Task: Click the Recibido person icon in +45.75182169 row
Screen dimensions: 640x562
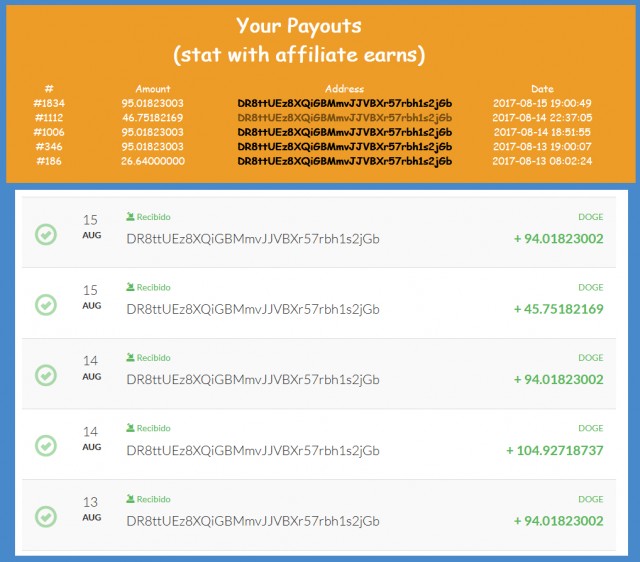Action: click(131, 287)
